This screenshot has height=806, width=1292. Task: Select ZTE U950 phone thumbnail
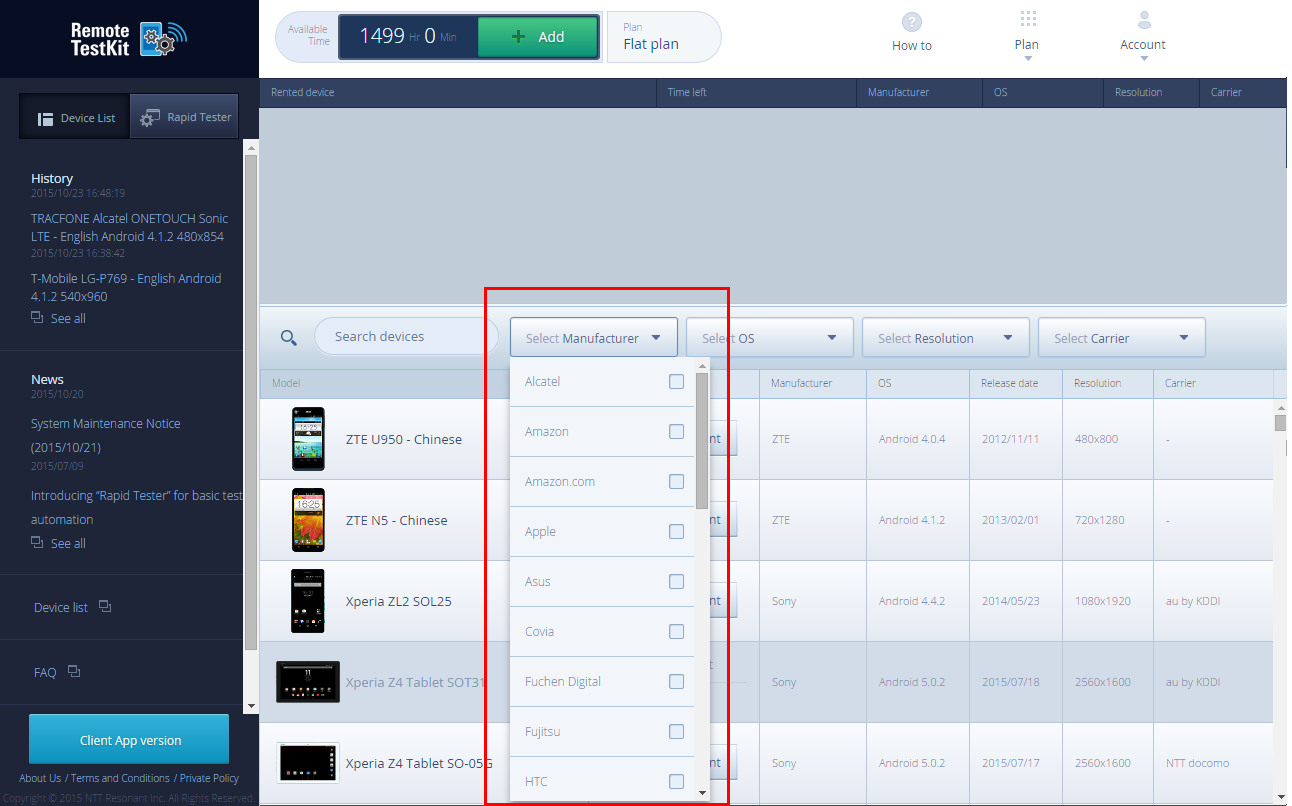click(x=308, y=439)
